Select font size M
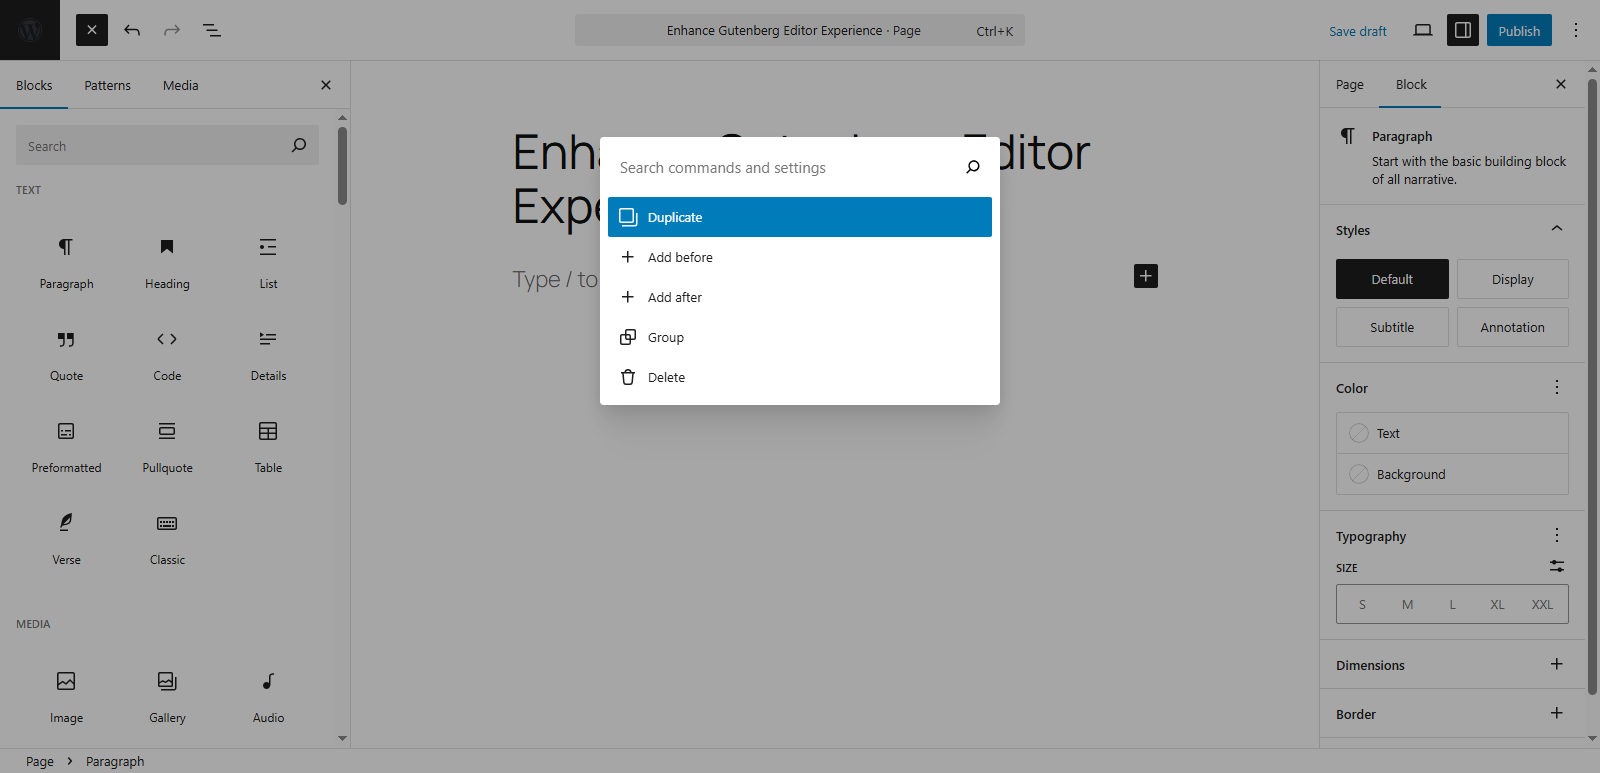Viewport: 1600px width, 773px height. pyautogui.click(x=1407, y=604)
